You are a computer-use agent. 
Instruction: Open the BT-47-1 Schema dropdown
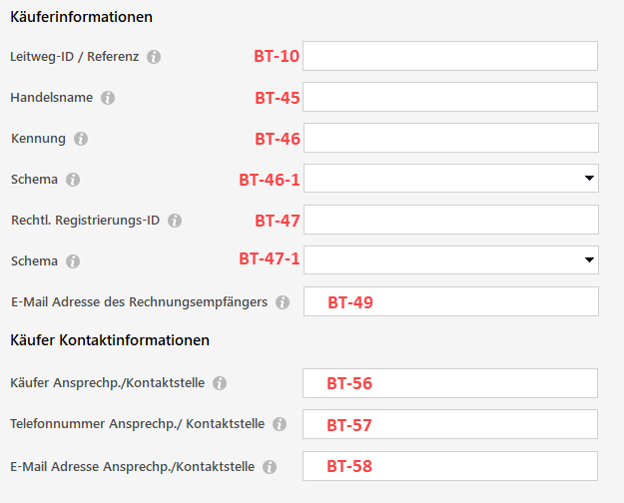[x=450, y=260]
